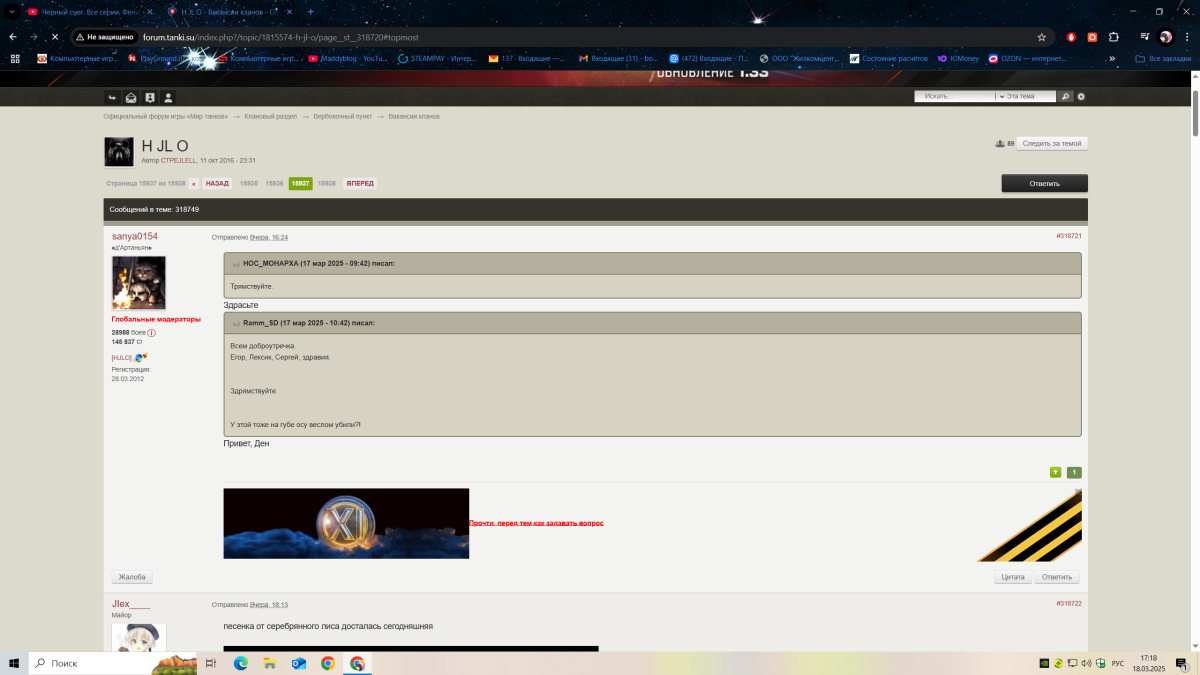Click the НАЗАД pagination button
Image resolution: width=1200 pixels, height=675 pixels.
click(x=217, y=184)
